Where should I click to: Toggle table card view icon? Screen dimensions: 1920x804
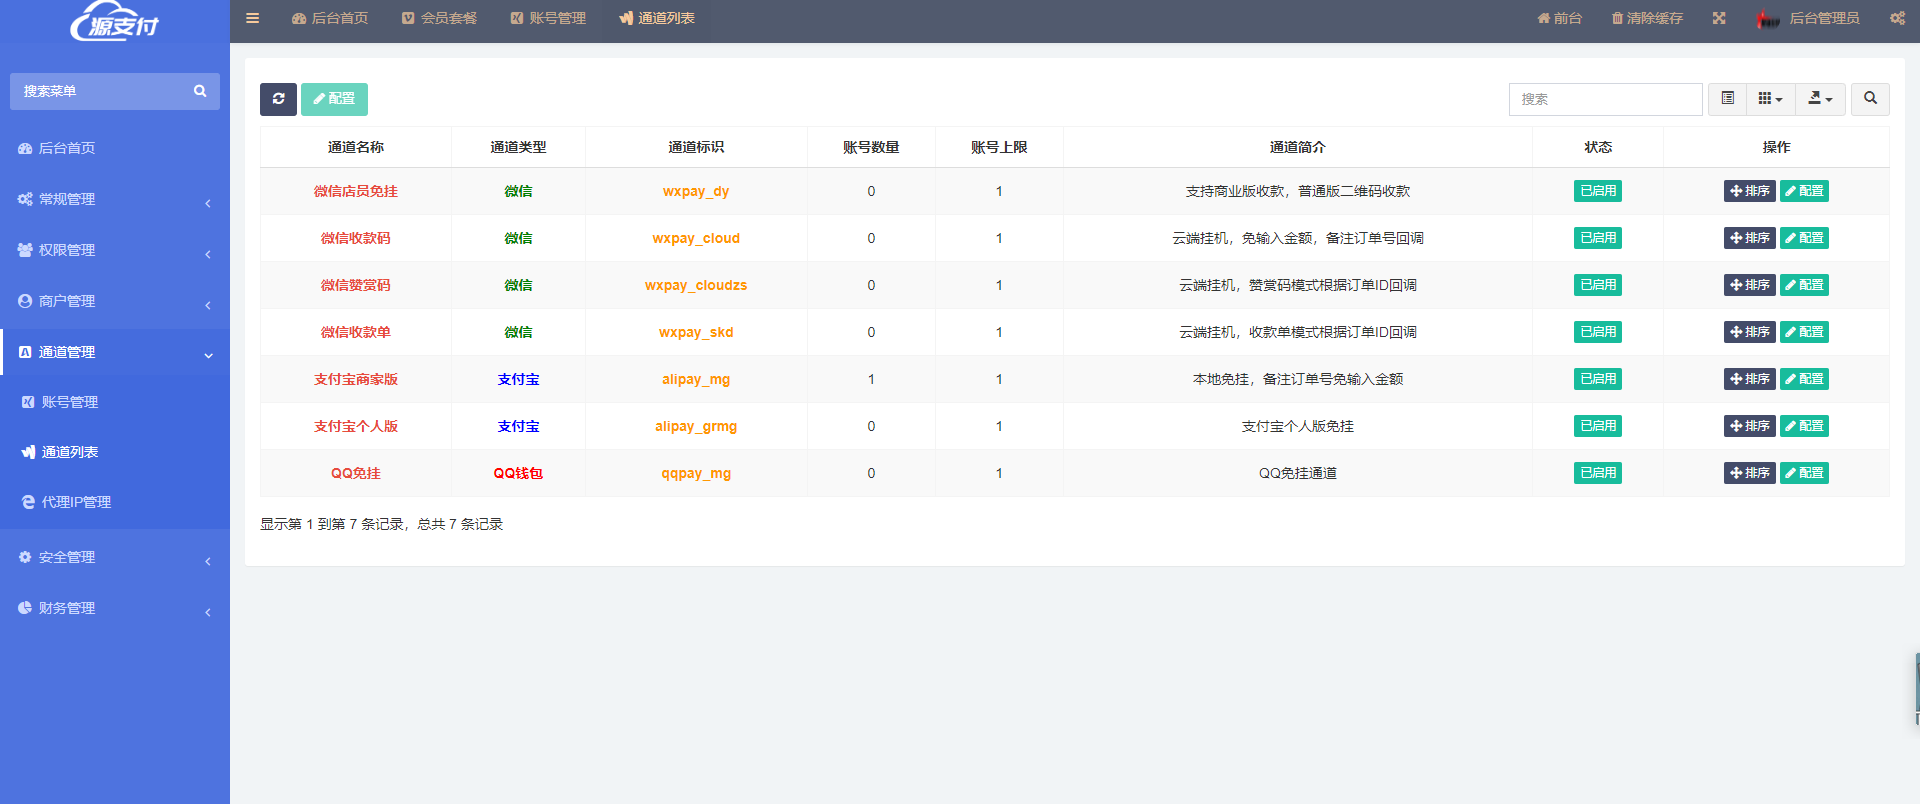pos(1727,99)
